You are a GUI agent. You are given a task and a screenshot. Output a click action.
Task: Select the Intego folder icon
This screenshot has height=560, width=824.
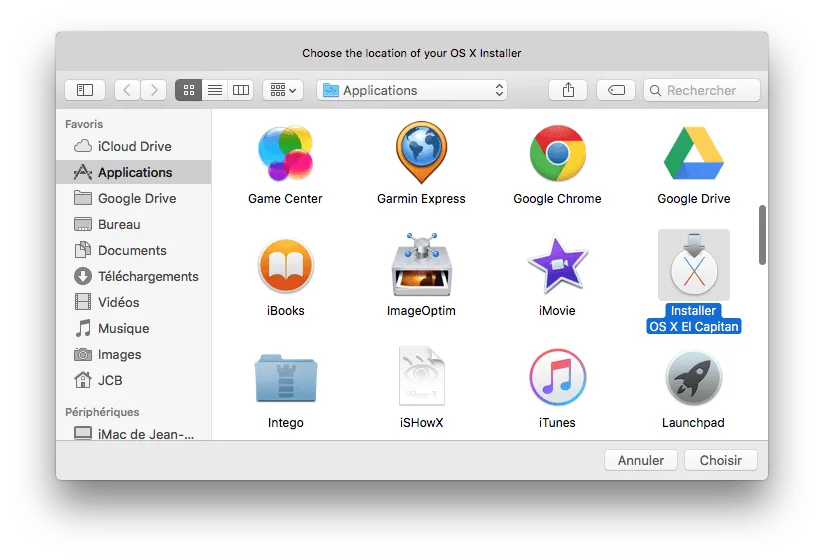coord(285,378)
